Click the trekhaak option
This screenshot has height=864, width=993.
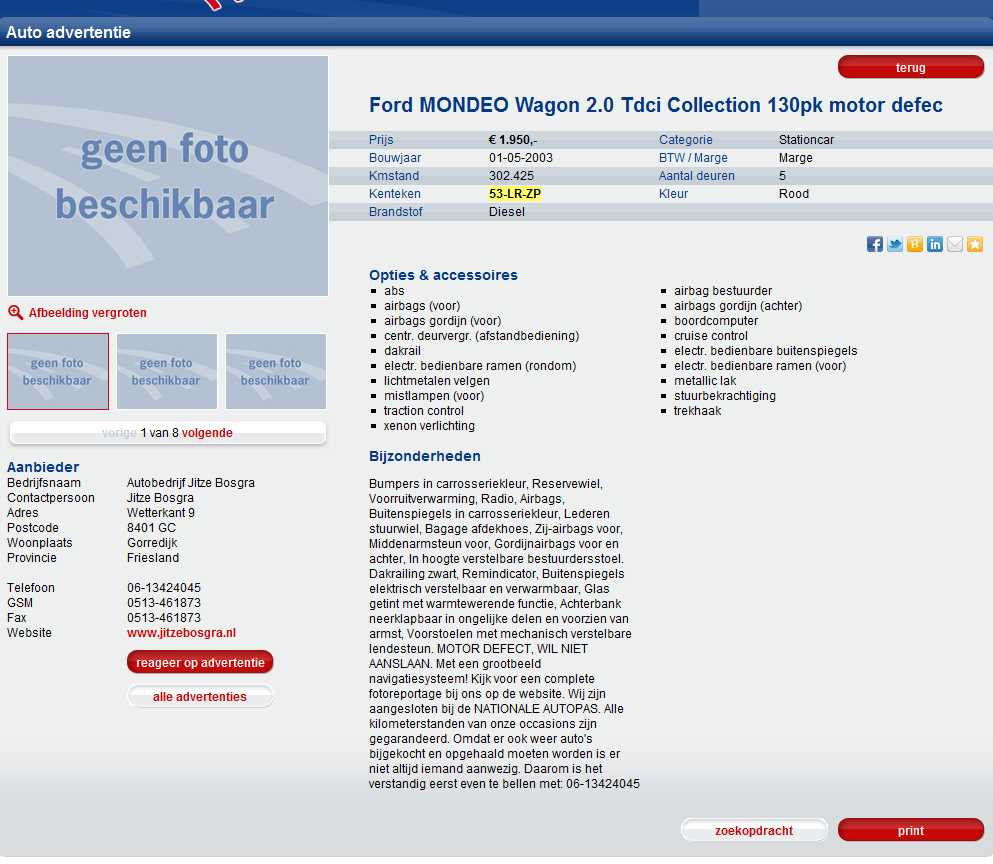pyautogui.click(x=697, y=410)
